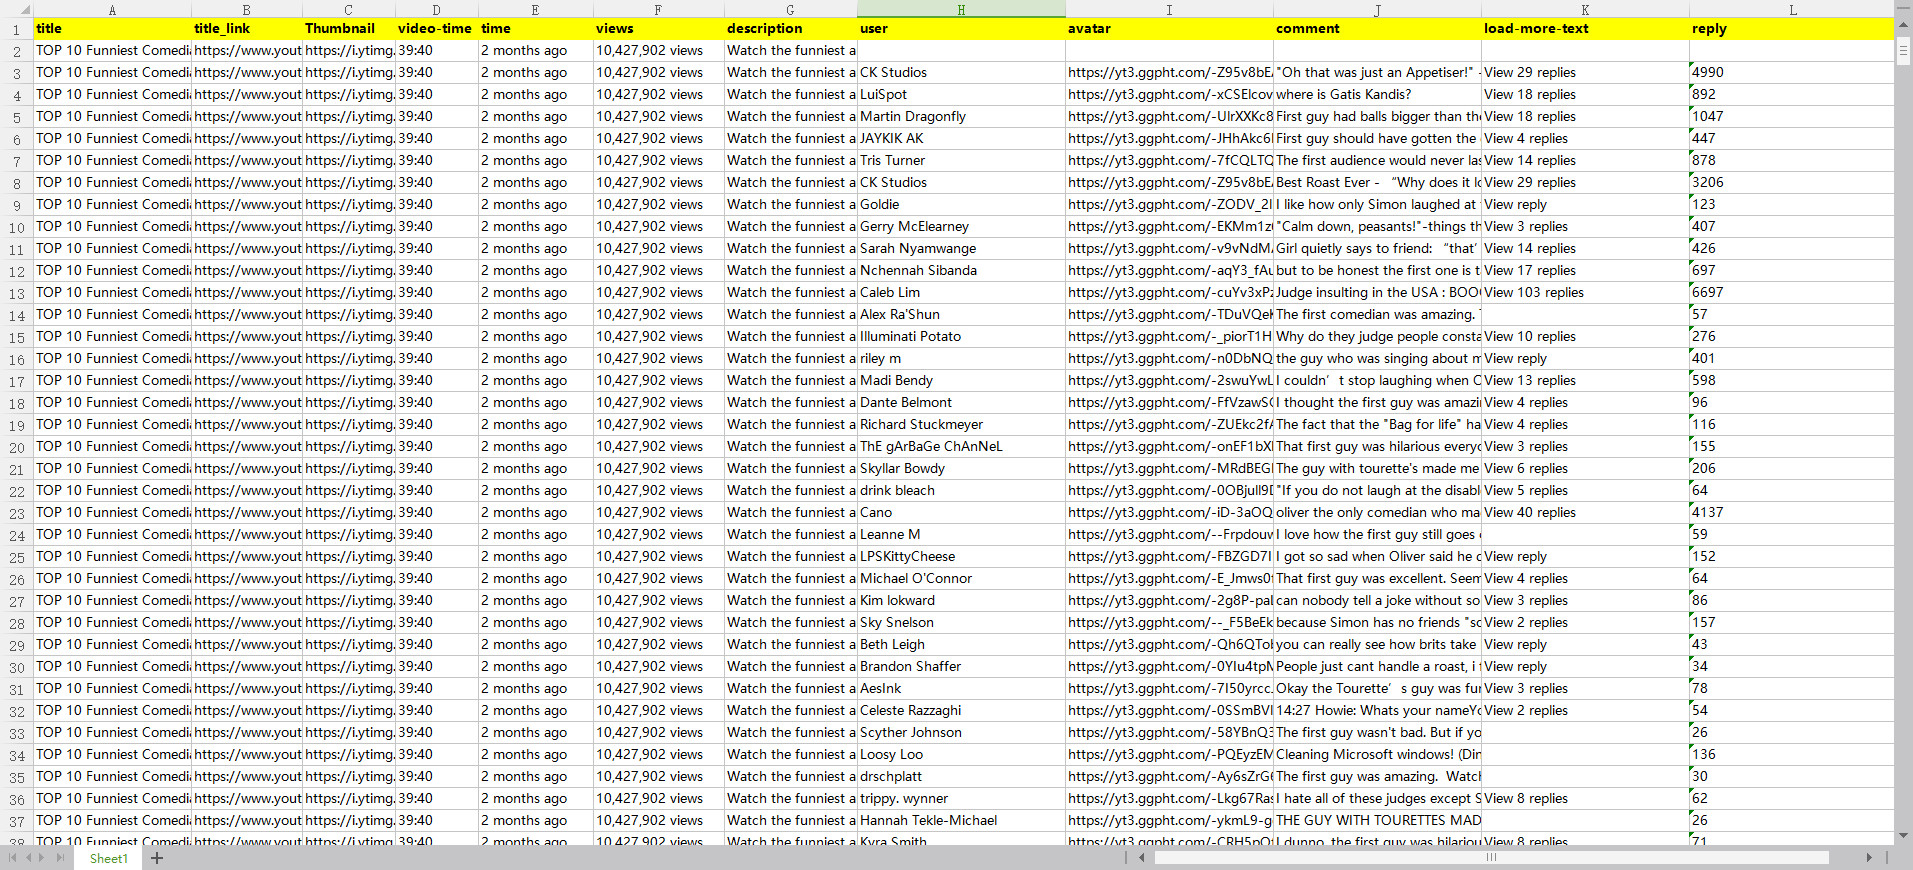Select user cell 'Martin Dragonfly'
The height and width of the screenshot is (870, 1913).
[x=961, y=117]
